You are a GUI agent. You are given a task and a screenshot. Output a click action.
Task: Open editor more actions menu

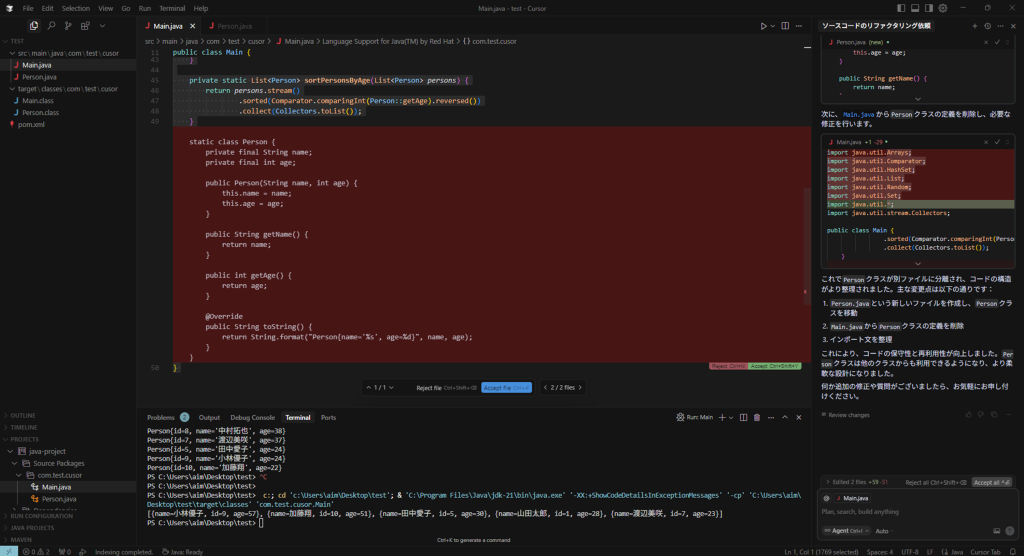click(799, 26)
